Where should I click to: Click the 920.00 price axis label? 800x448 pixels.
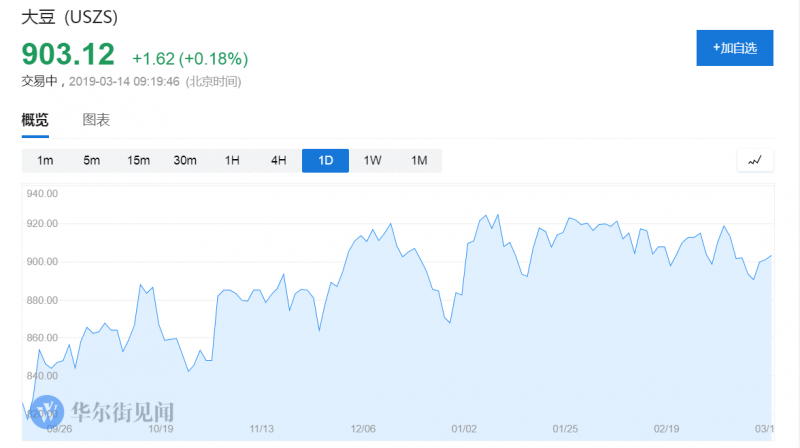point(43,223)
